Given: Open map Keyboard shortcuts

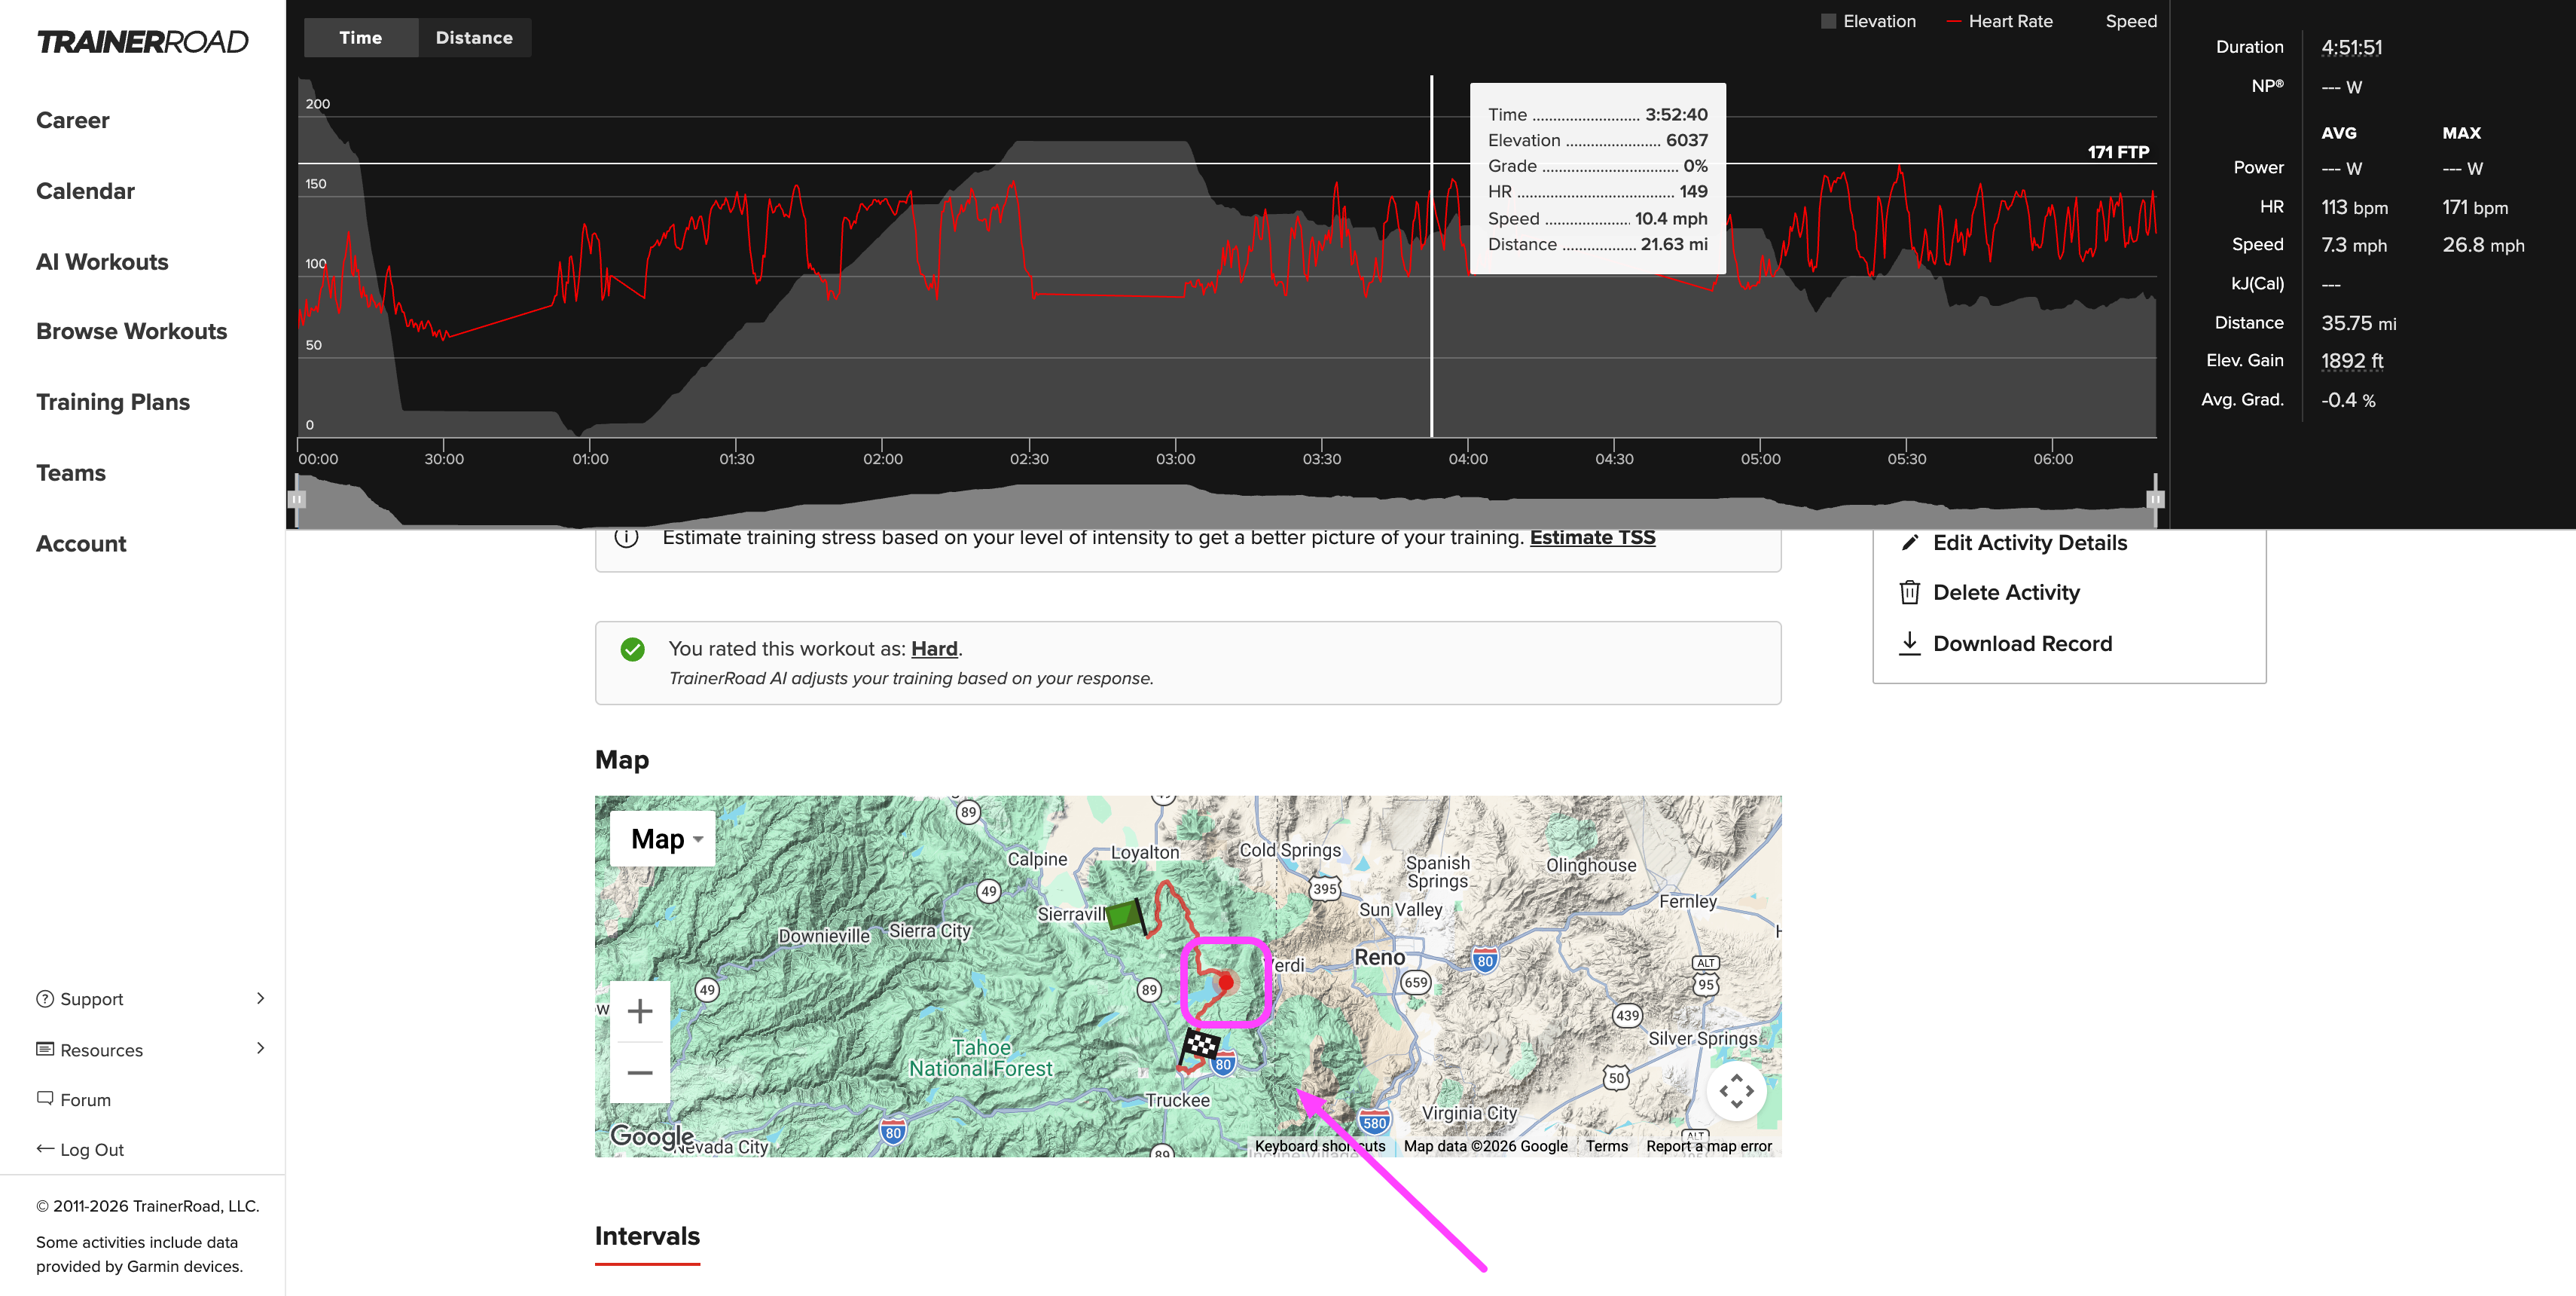Looking at the screenshot, I should (1319, 1146).
